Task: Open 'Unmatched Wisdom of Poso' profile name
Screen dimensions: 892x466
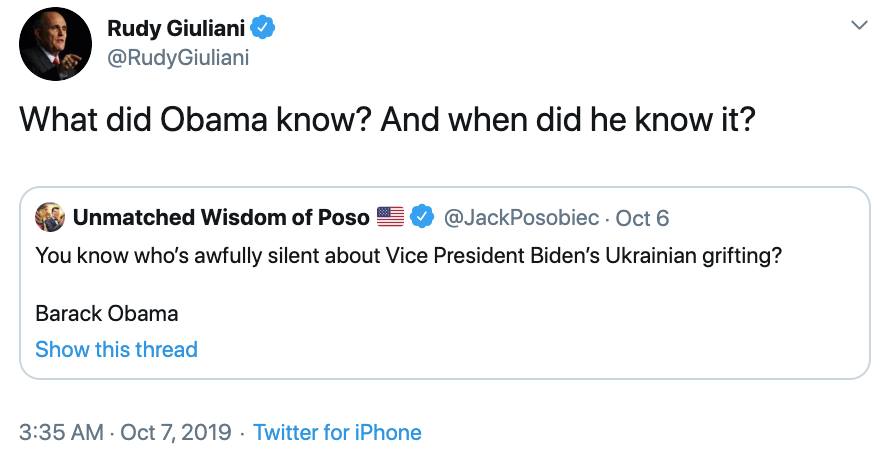Action: 221,216
